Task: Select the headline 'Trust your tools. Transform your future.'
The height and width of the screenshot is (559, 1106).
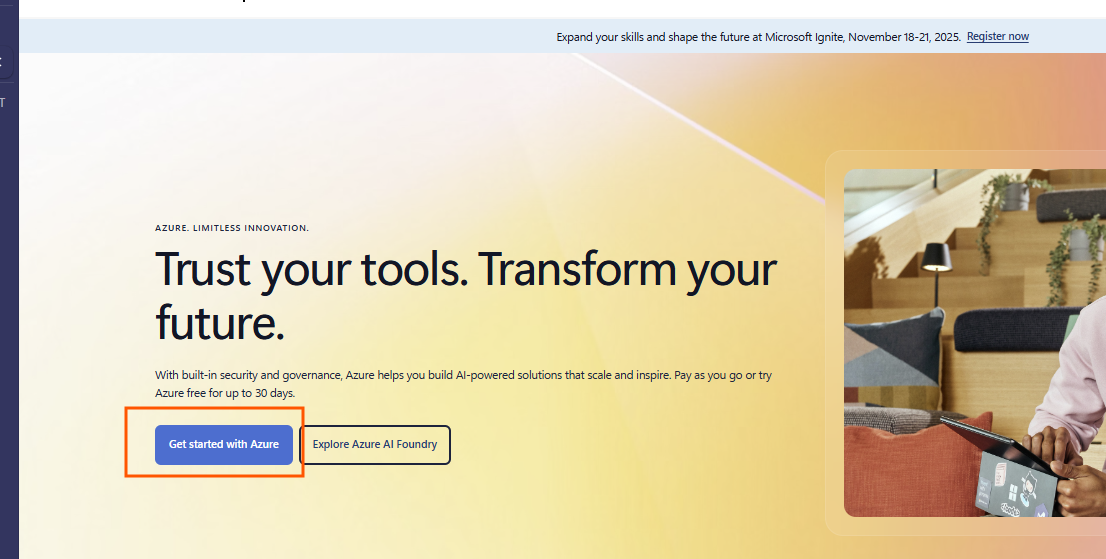Action: pos(466,296)
